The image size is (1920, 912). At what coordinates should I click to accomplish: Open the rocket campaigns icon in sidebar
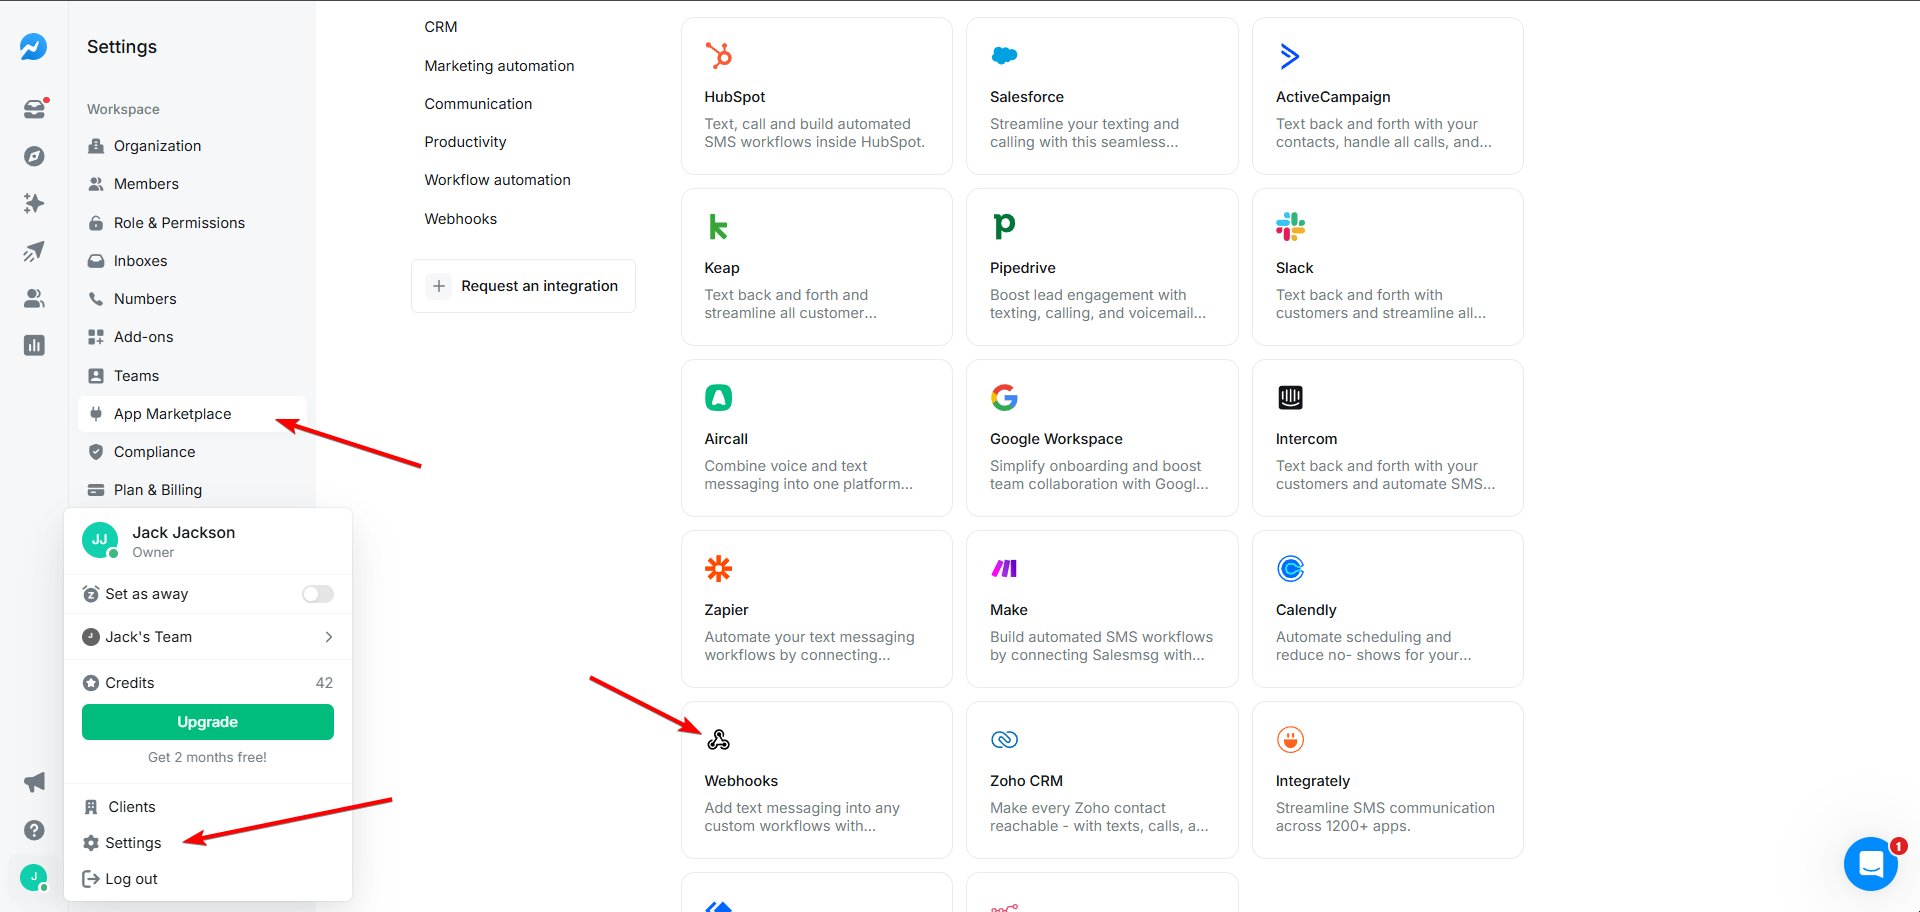coord(33,251)
